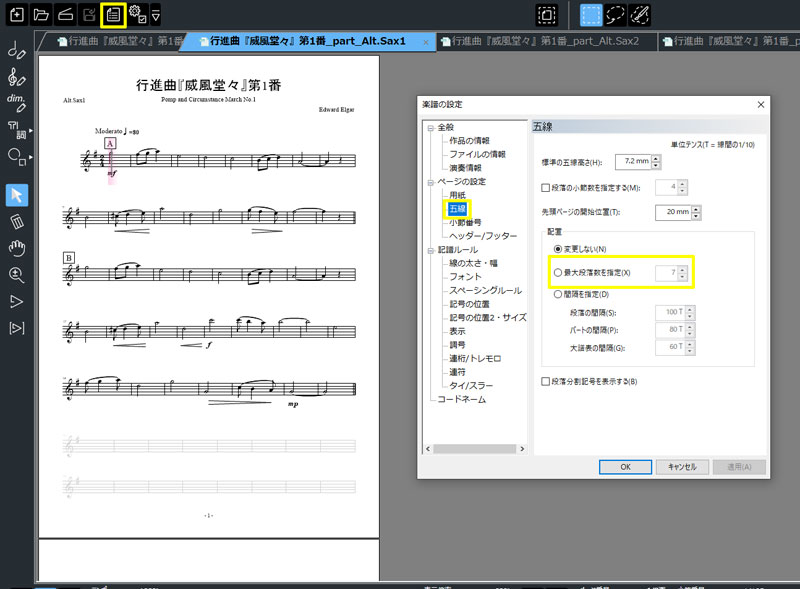Select 線の太さ・幅 in the tree
This screenshot has width=800, height=589.
click(473, 263)
